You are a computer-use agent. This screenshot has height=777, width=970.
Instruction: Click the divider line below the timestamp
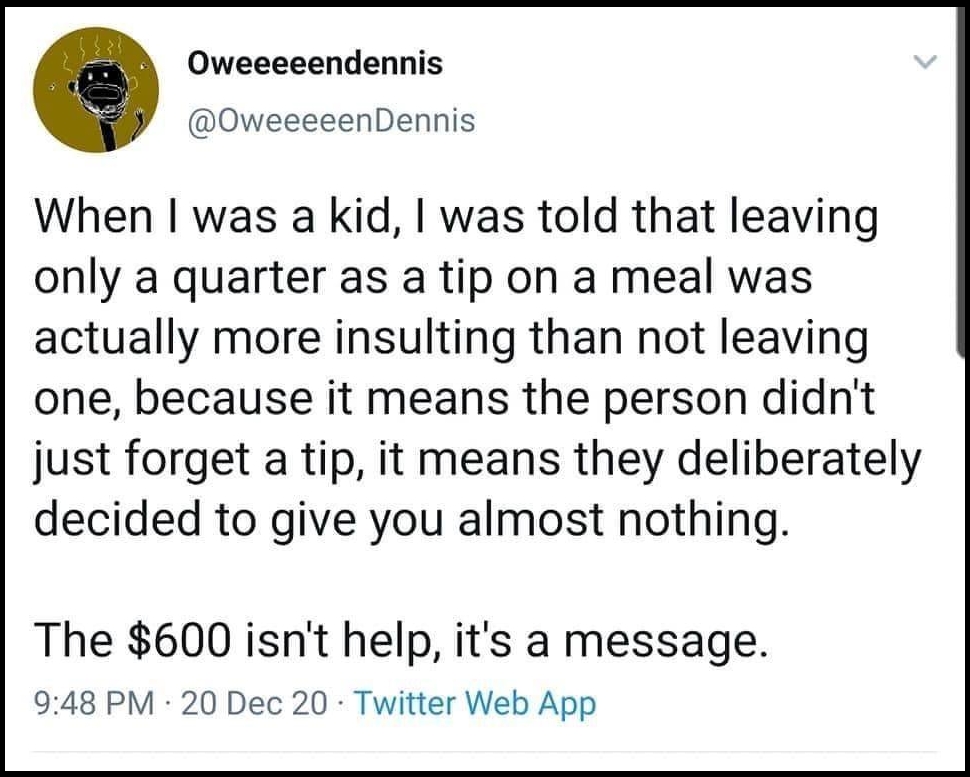(485, 752)
